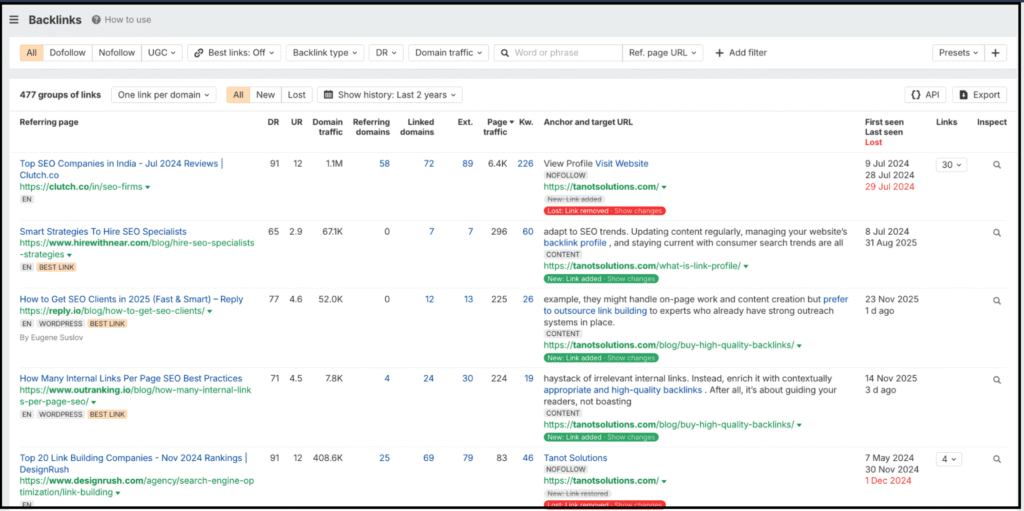Open the UGC dropdown
Image resolution: width=1024 pixels, height=511 pixels.
tap(162, 53)
